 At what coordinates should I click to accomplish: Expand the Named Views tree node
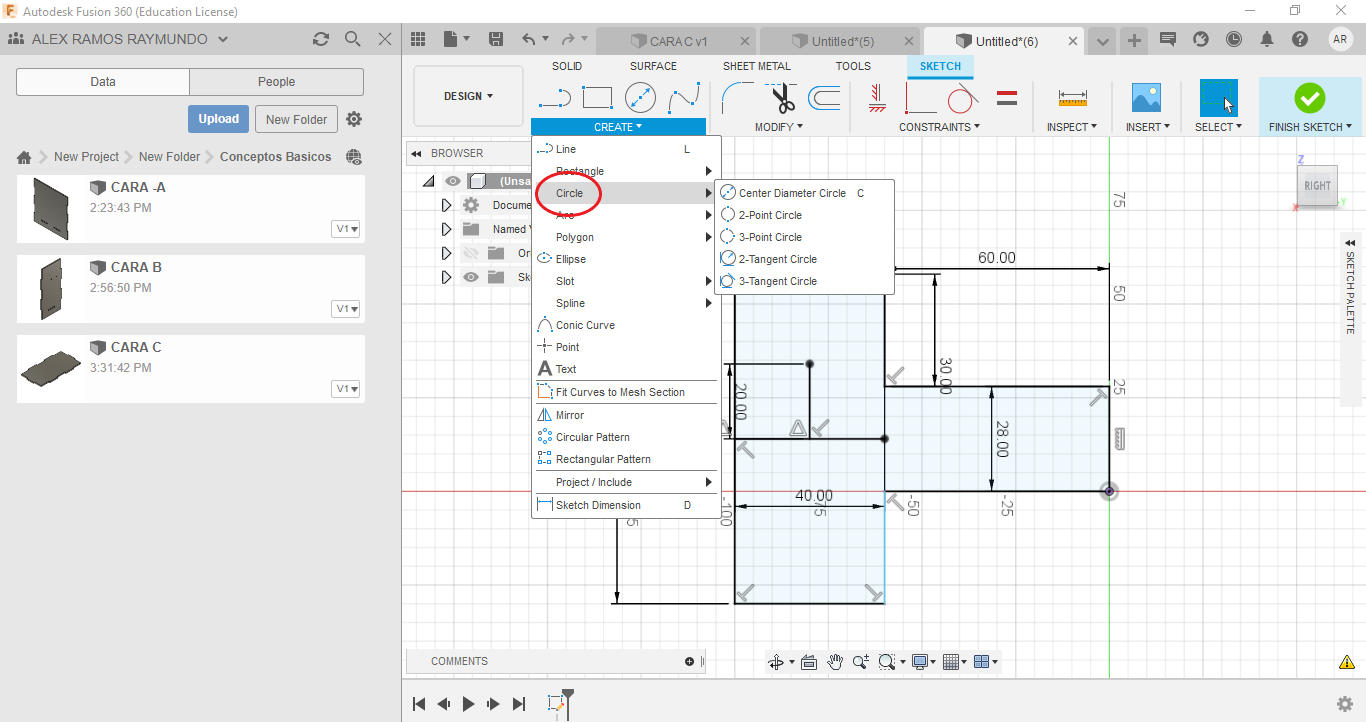[x=447, y=229]
